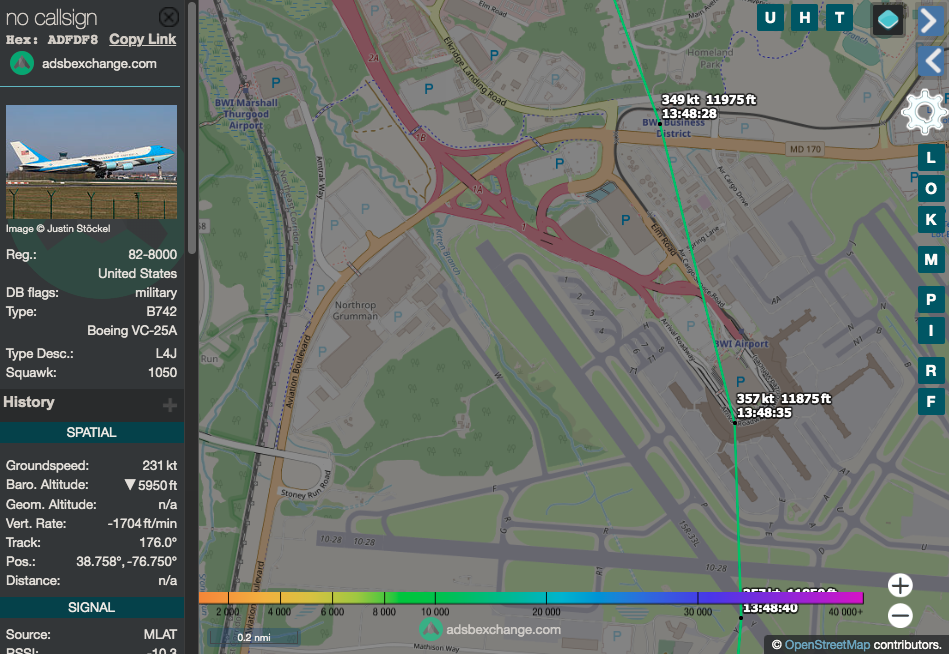Click the 13:48:40 track point label
949x654 pixels.
pyautogui.click(x=770, y=608)
